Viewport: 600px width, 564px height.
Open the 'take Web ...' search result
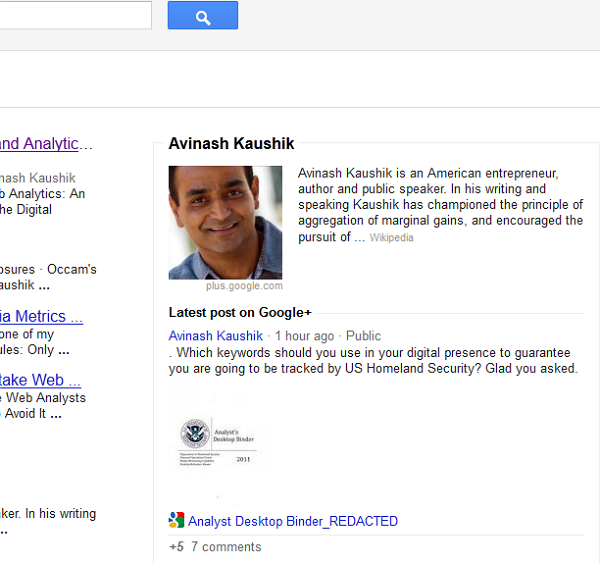point(40,380)
